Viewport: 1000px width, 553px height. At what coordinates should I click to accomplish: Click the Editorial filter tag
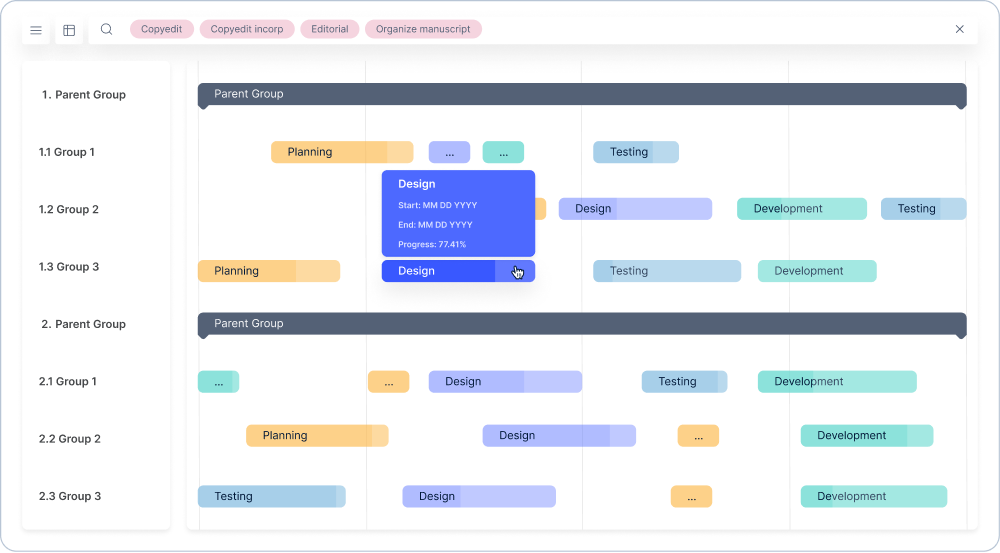(x=329, y=30)
